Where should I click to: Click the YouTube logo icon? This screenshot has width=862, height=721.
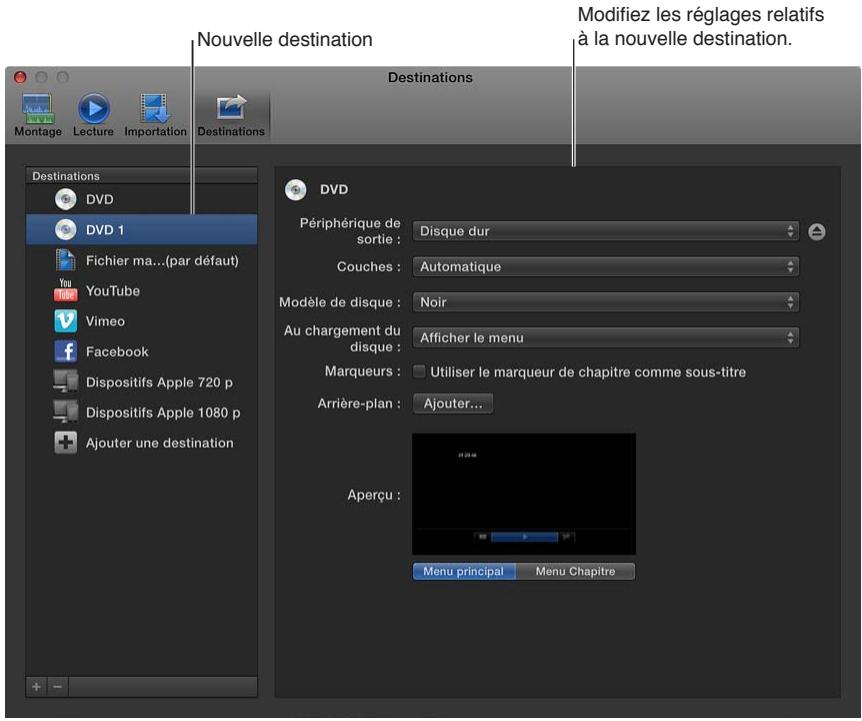(x=66, y=290)
